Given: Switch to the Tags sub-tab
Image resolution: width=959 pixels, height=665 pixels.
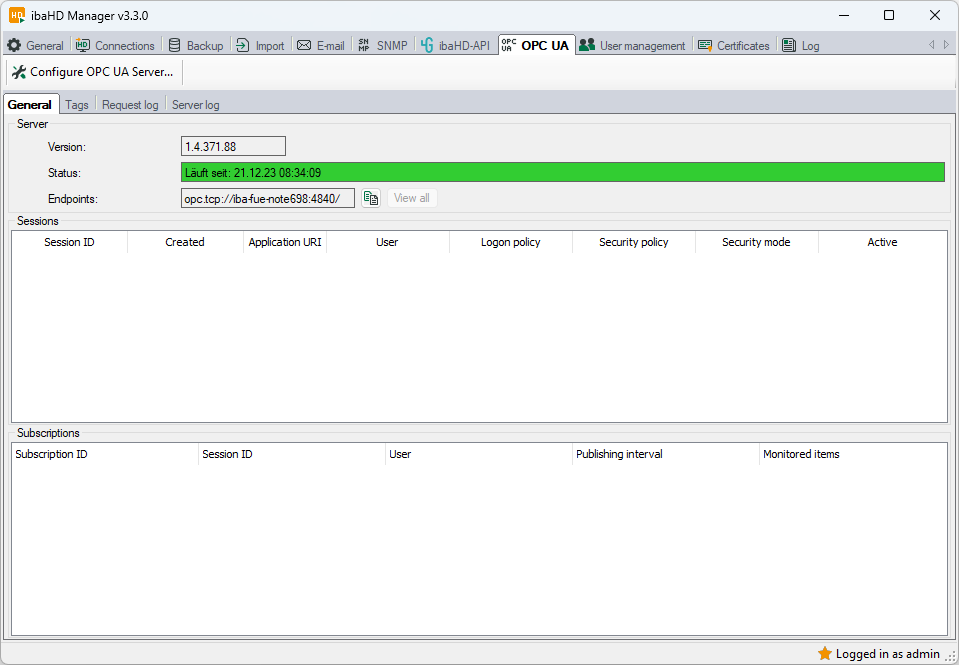Looking at the screenshot, I should pos(77,105).
